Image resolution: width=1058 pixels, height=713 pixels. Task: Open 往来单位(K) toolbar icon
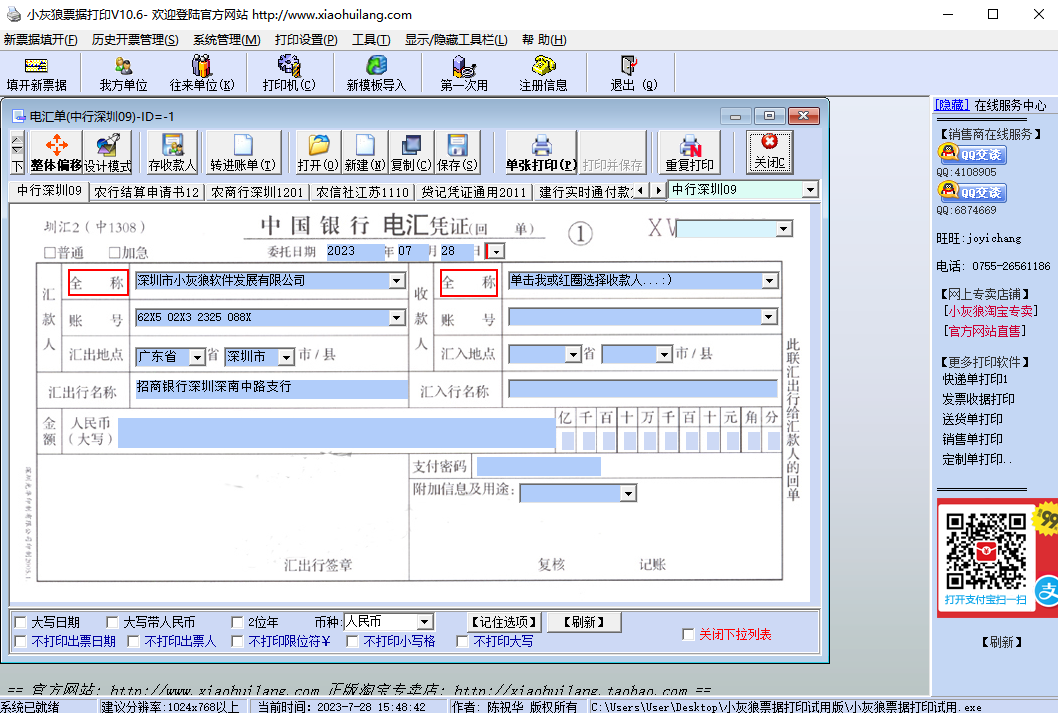click(x=202, y=74)
